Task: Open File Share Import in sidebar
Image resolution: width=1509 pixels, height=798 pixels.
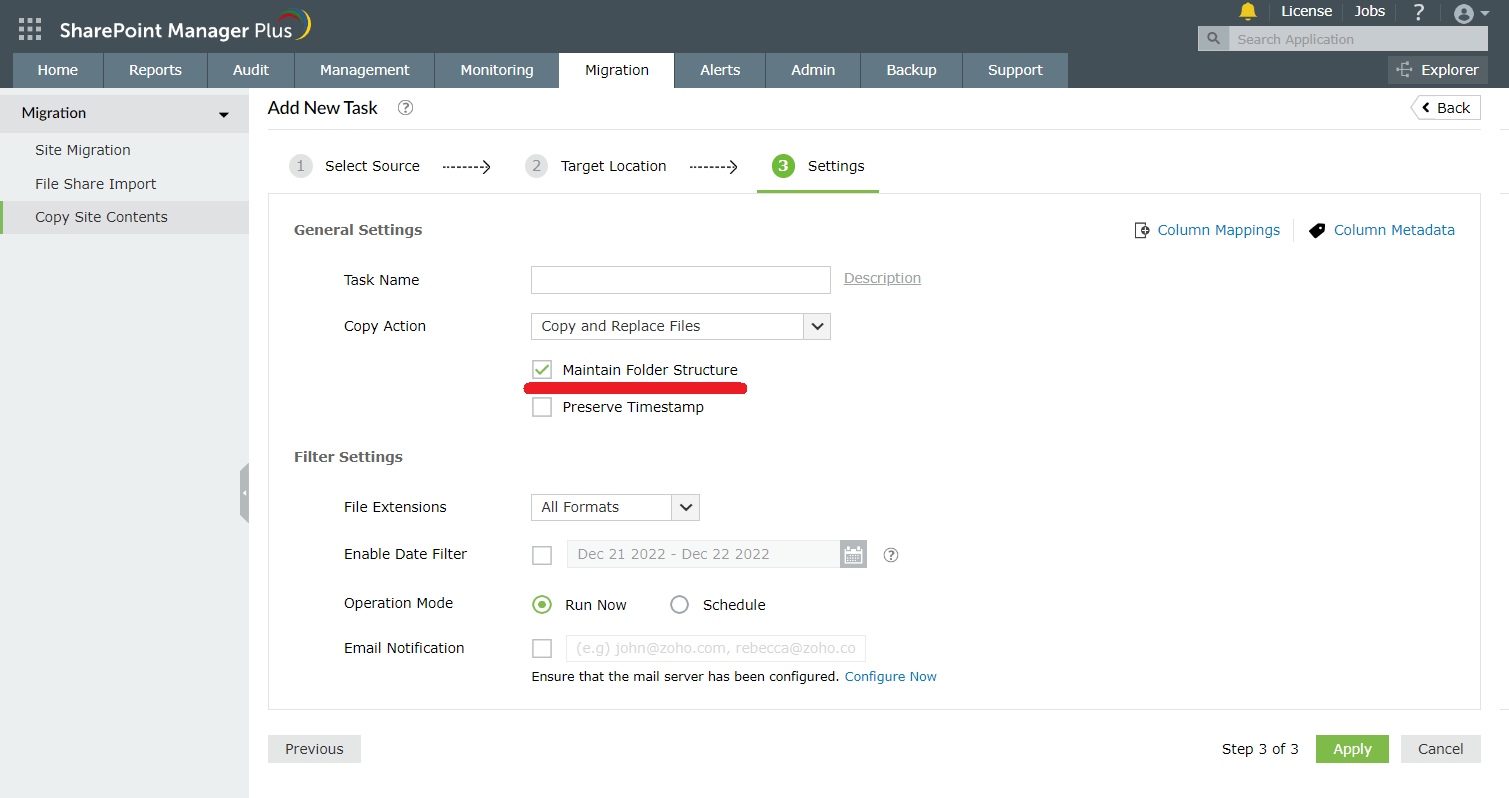Action: point(96,184)
